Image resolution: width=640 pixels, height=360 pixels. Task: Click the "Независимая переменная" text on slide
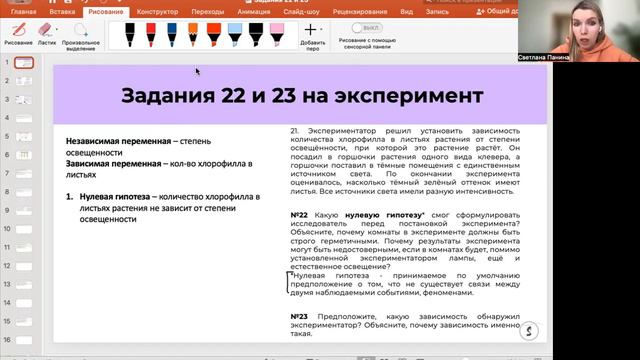pyautogui.click(x=118, y=141)
